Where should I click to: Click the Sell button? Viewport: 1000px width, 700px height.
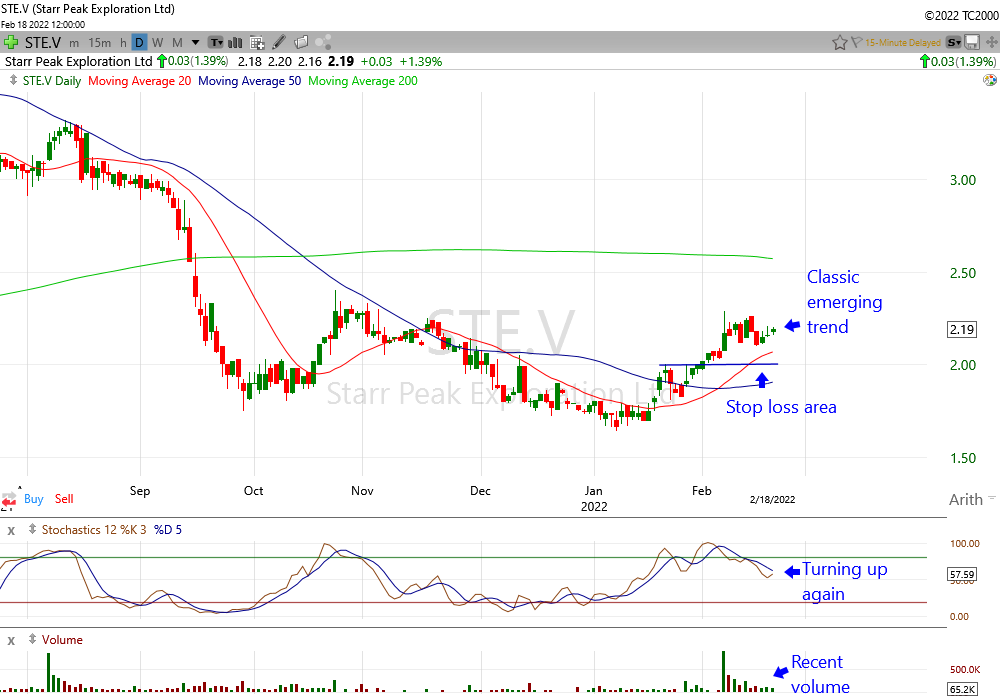(x=64, y=499)
